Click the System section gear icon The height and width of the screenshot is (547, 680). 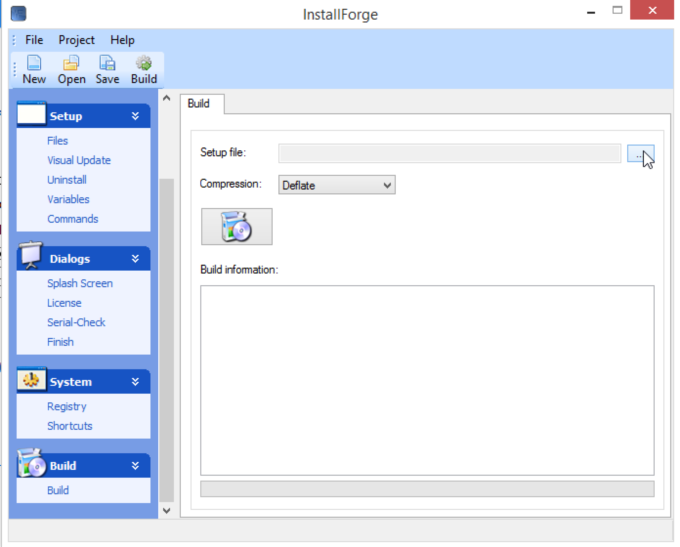pyautogui.click(x=31, y=380)
